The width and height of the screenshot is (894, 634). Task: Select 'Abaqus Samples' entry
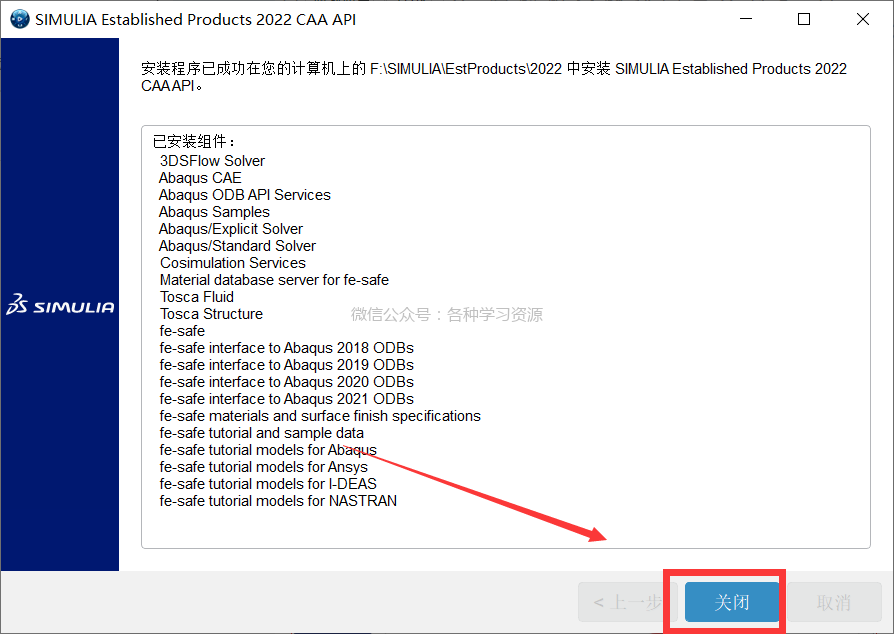[x=214, y=212]
